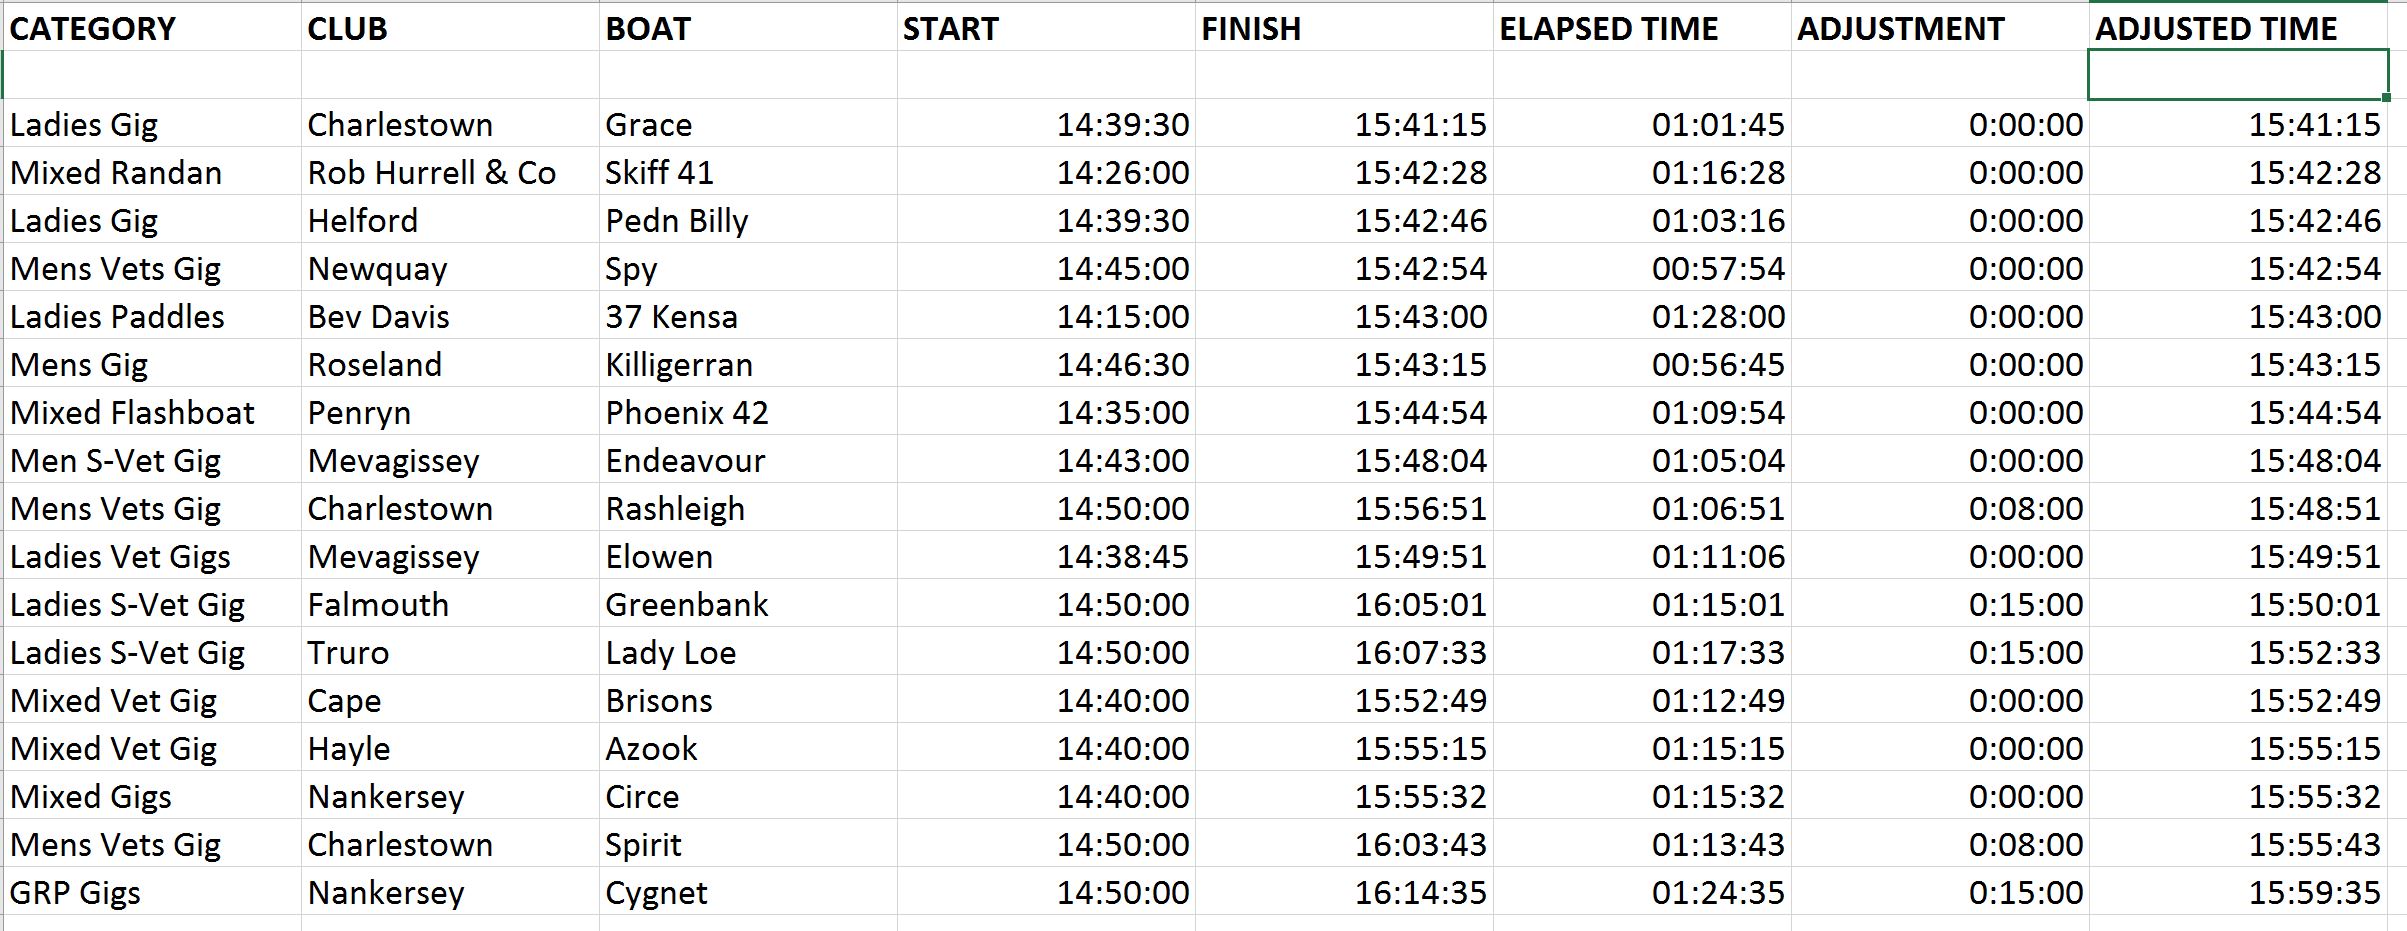
Task: Click the Hayle club cell
Action: pyautogui.click(x=450, y=748)
